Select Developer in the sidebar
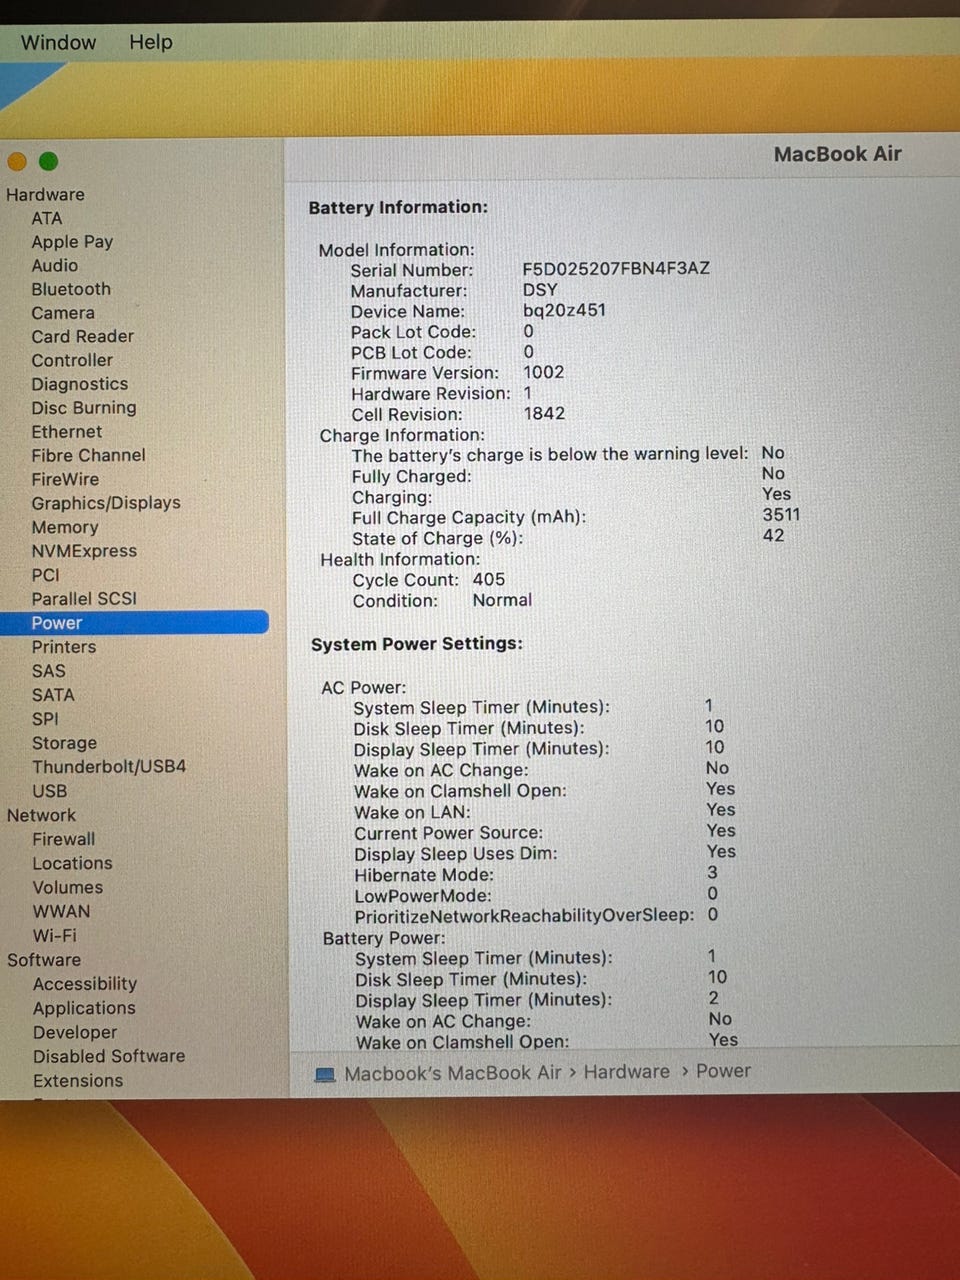This screenshot has width=960, height=1280. tap(75, 1032)
